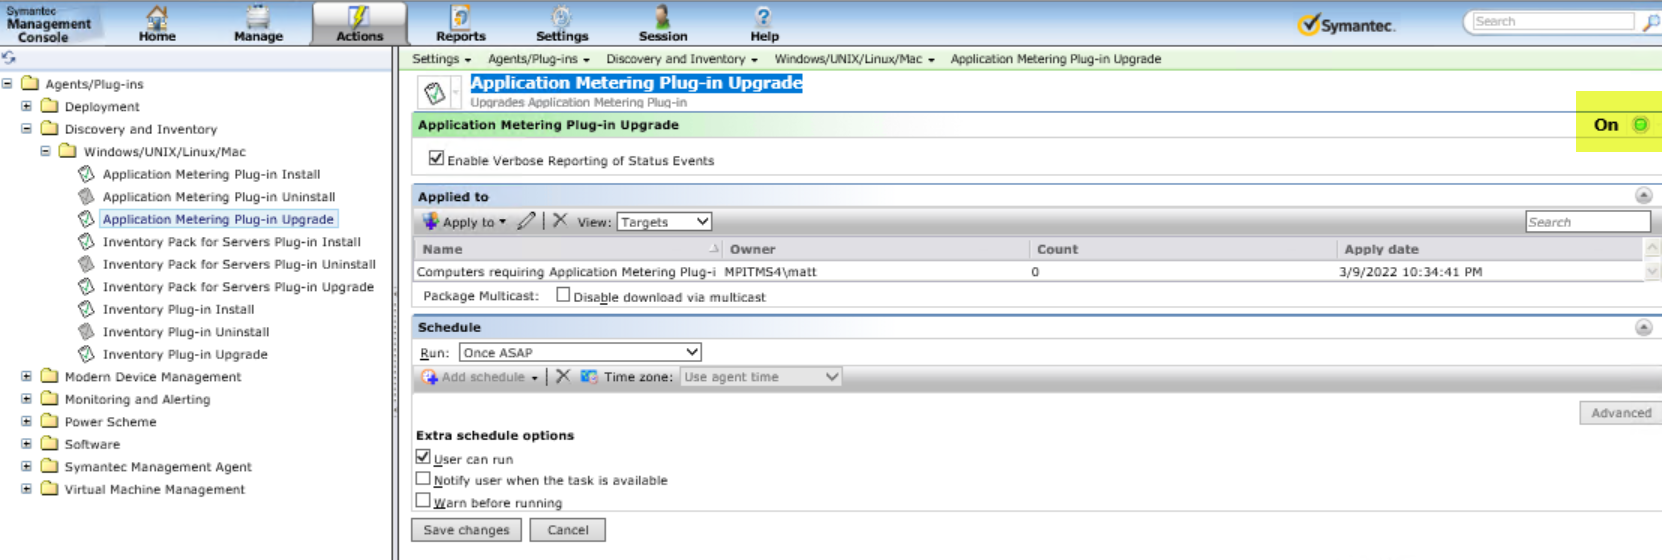
Task: Click the Save changes button
Action: tap(466, 530)
